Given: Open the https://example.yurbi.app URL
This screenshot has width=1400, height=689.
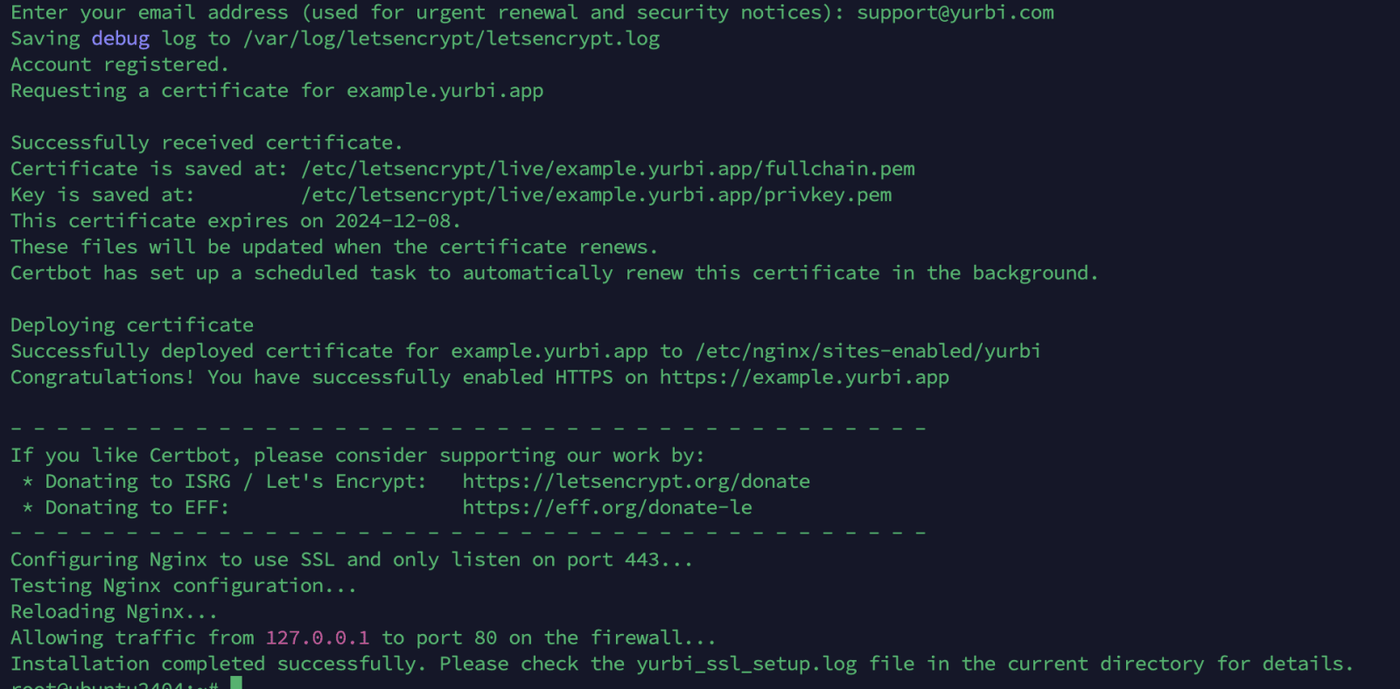Looking at the screenshot, I should 804,377.
